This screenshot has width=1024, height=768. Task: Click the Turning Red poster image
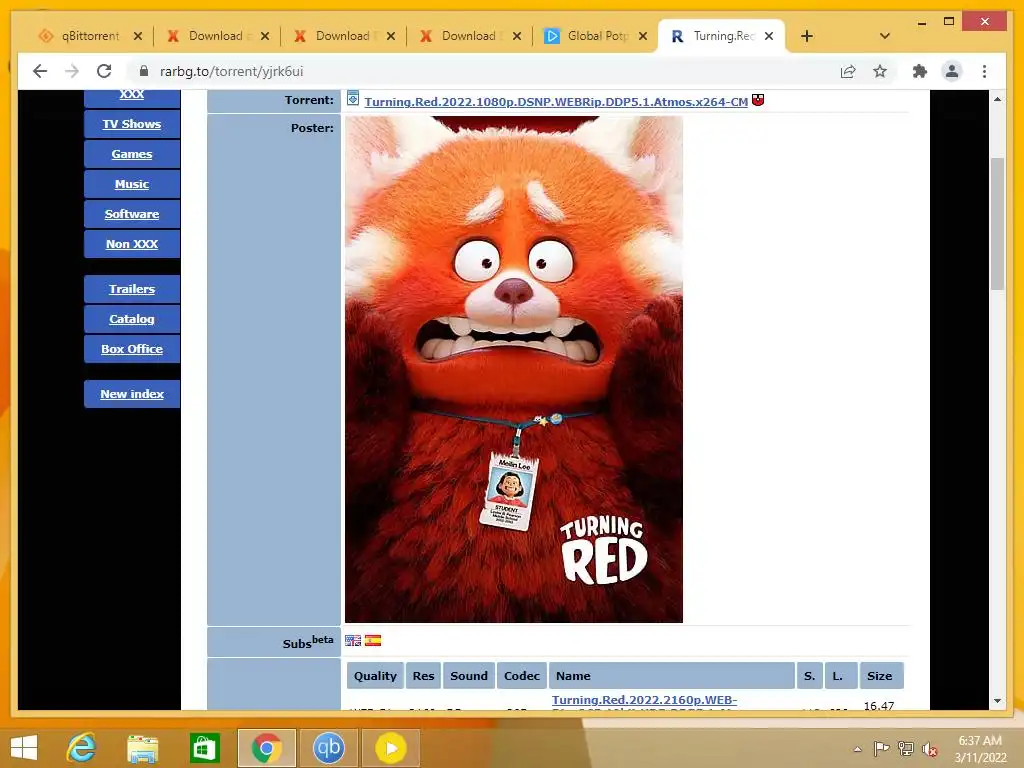[514, 369]
